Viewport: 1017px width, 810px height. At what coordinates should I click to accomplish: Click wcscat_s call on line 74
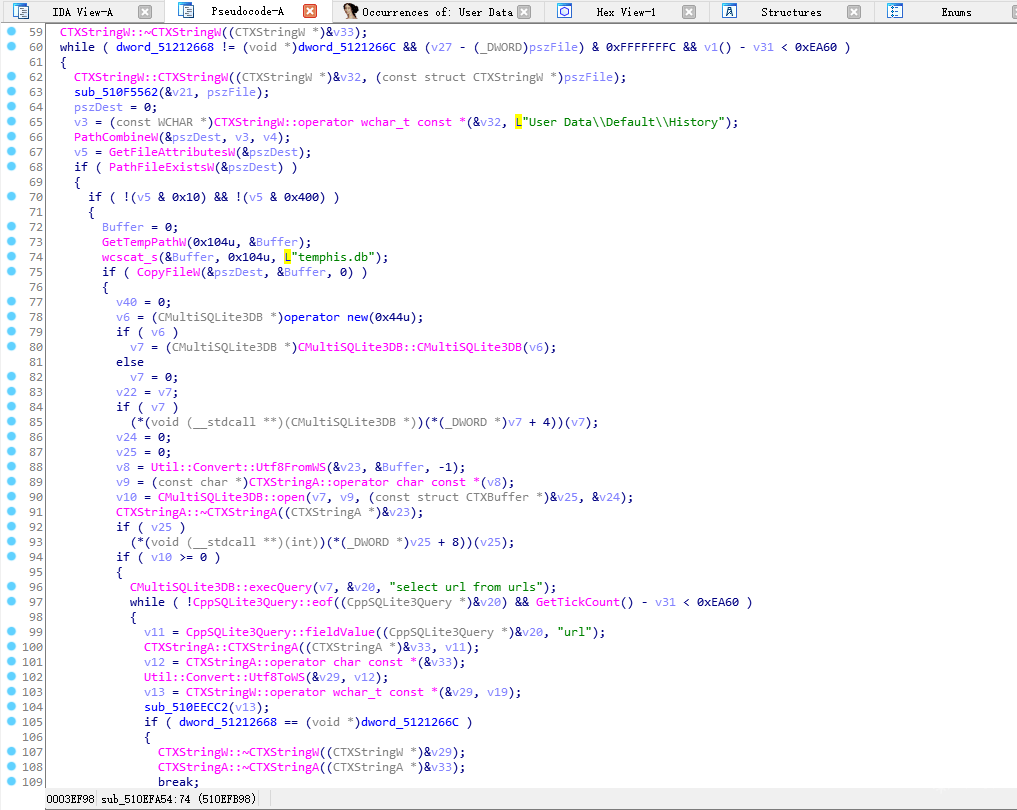coord(130,257)
